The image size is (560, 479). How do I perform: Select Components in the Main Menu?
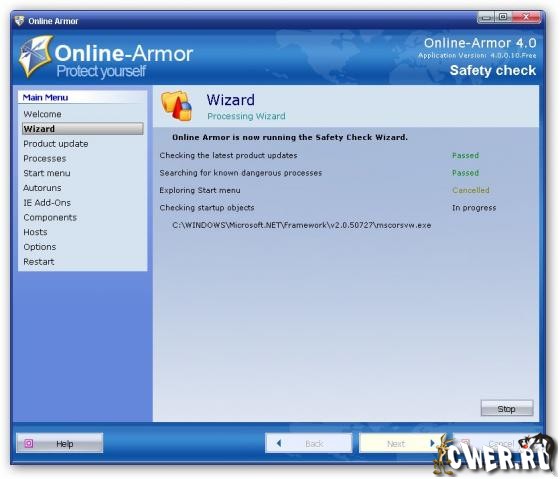pos(50,218)
